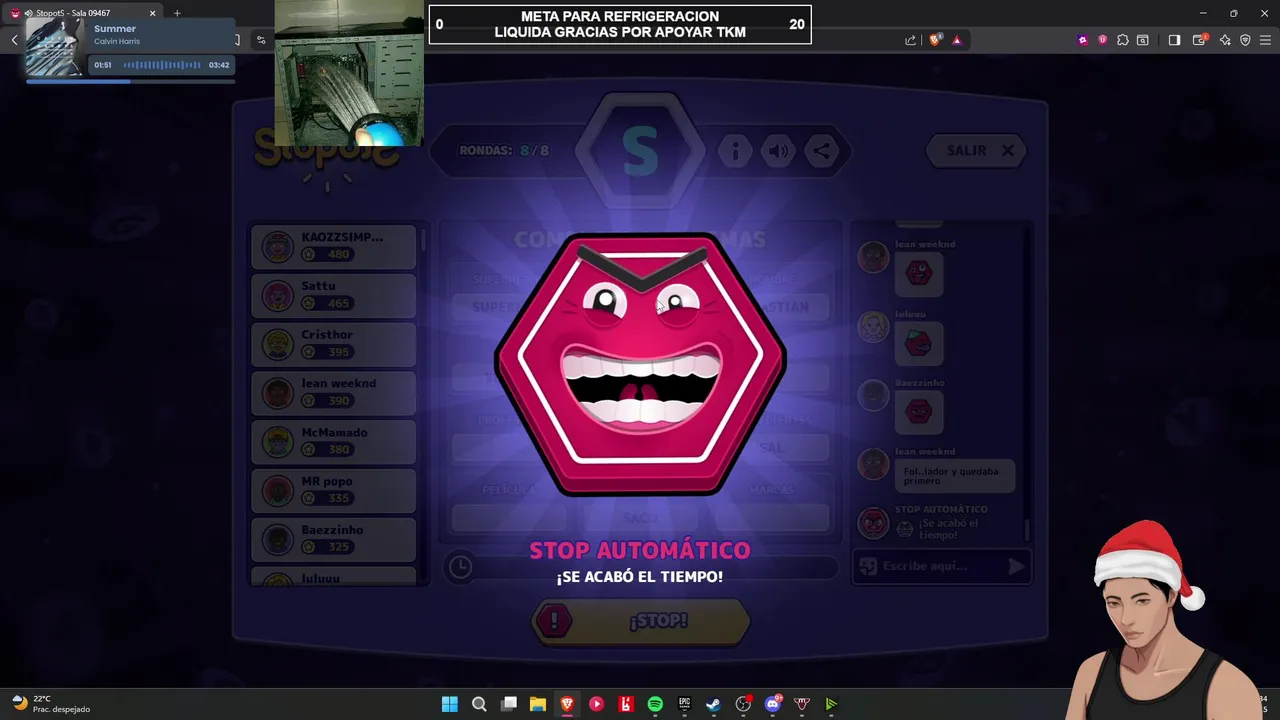Image resolution: width=1280 pixels, height=720 pixels.
Task: Click the yellow ¡STOP! button
Action: [x=640, y=621]
